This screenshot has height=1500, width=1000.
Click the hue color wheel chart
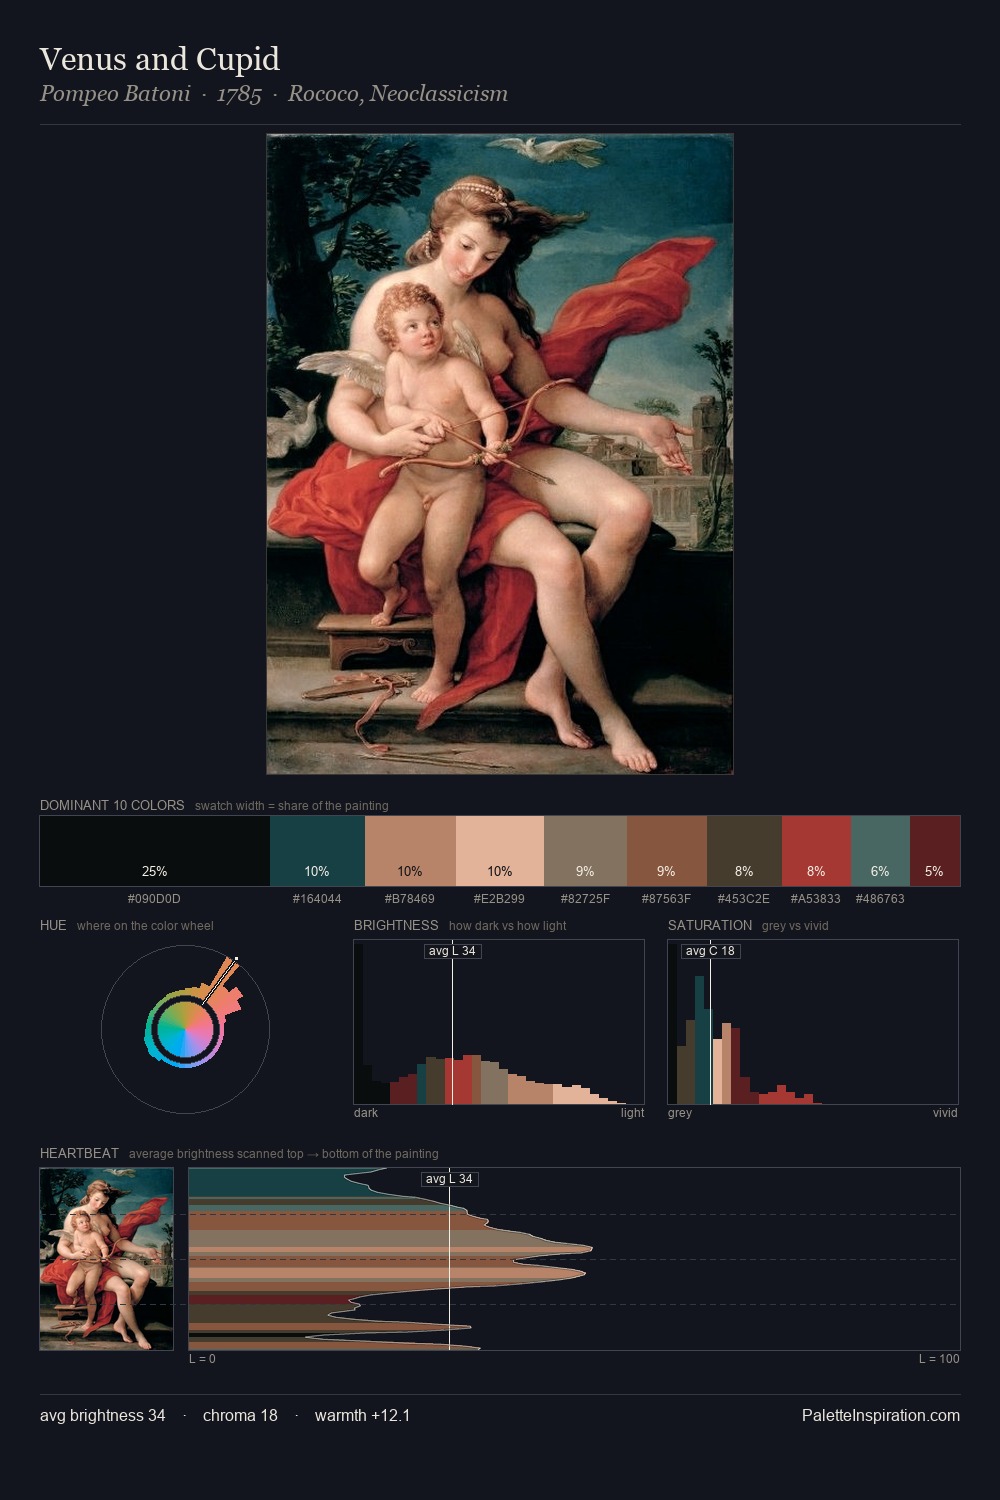click(x=185, y=1029)
